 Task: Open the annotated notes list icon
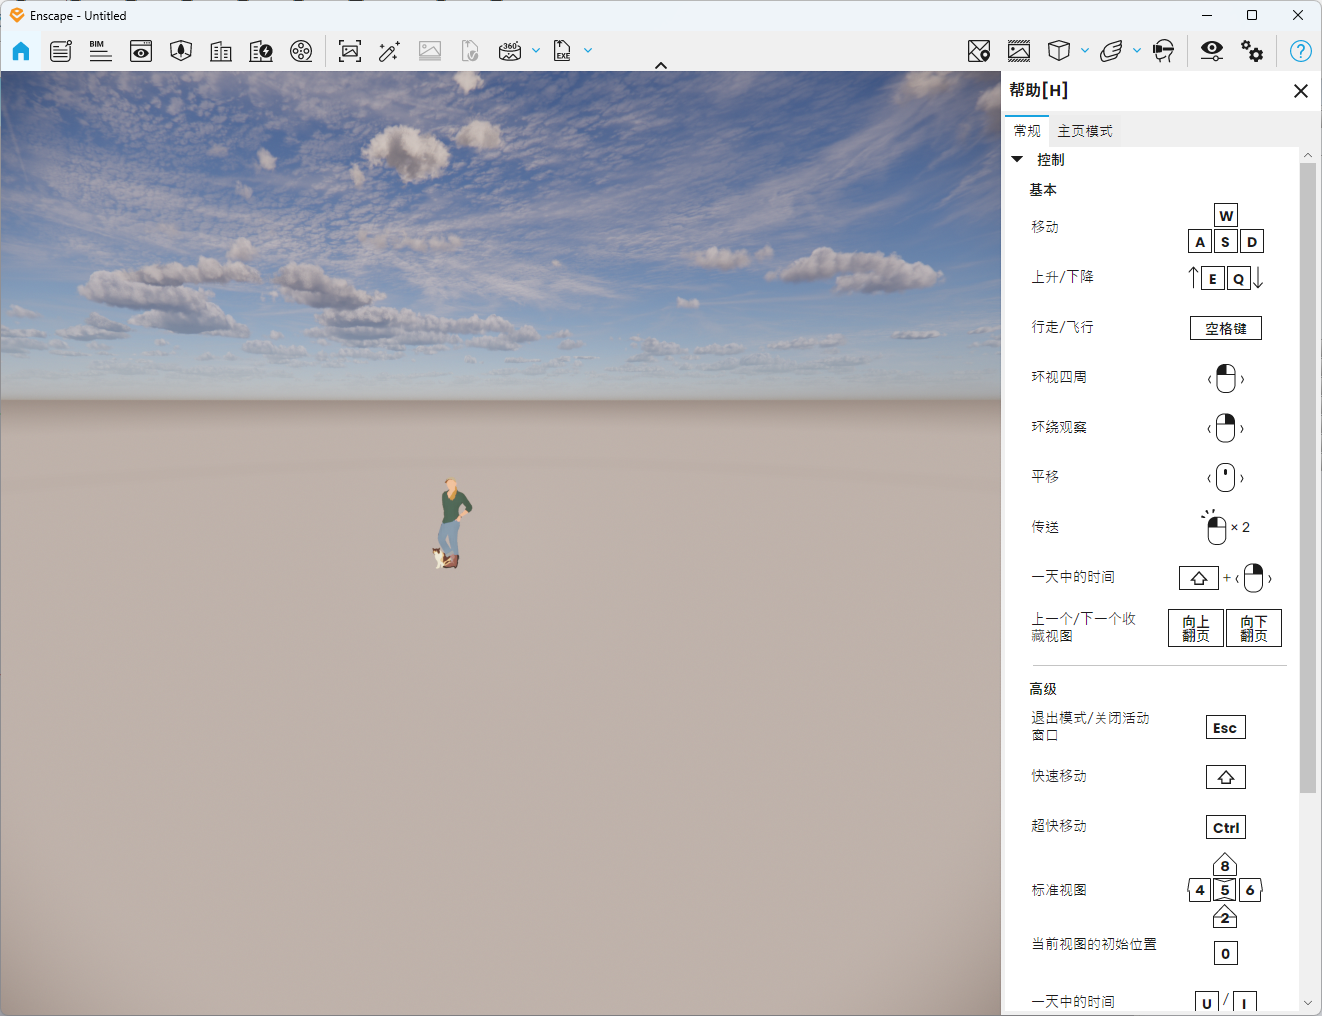click(x=61, y=51)
